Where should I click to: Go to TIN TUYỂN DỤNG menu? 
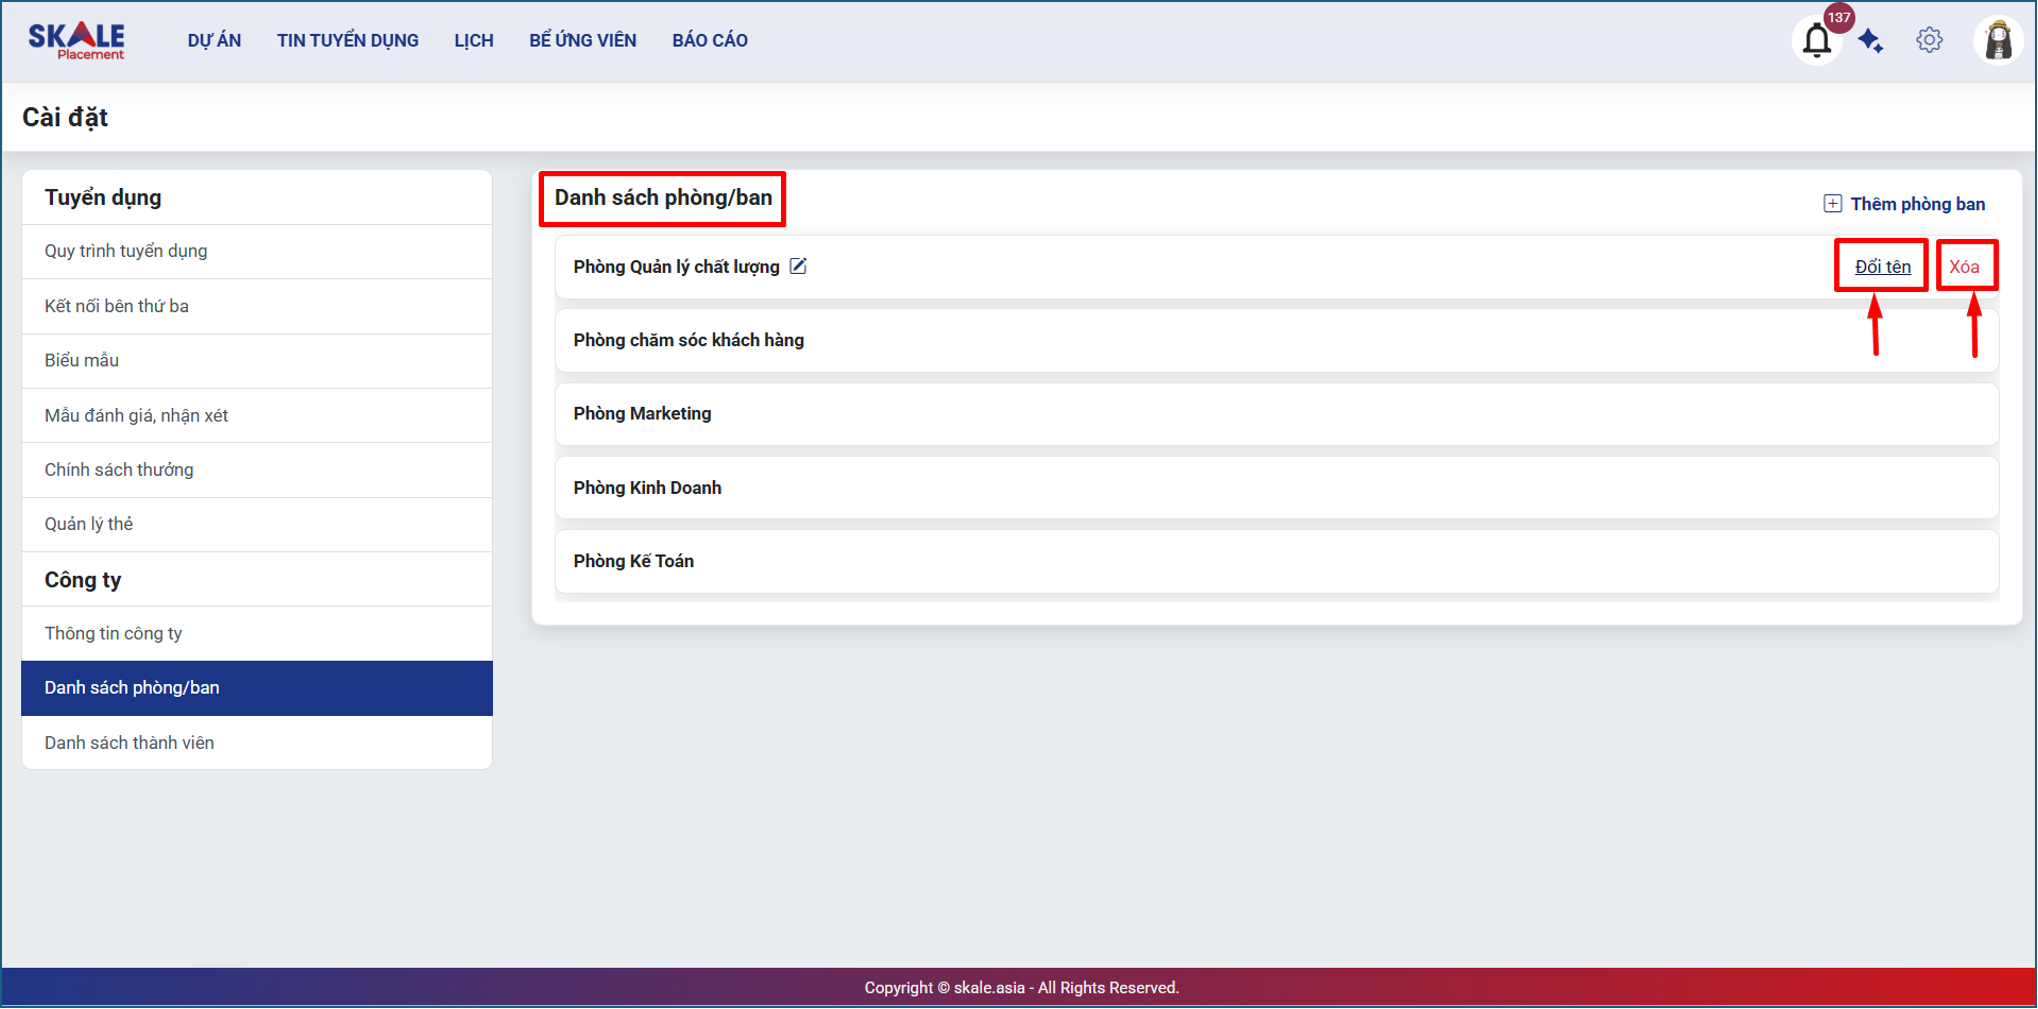tap(347, 41)
